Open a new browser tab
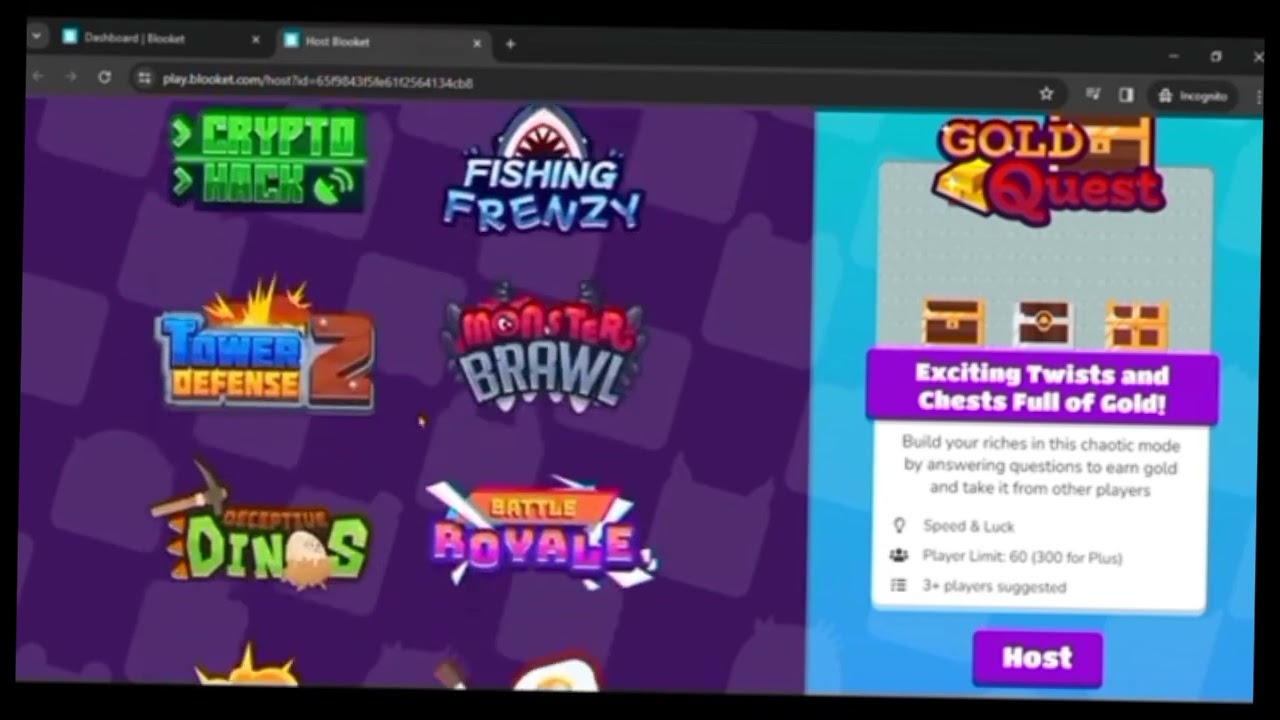Viewport: 1280px width, 720px height. (510, 44)
